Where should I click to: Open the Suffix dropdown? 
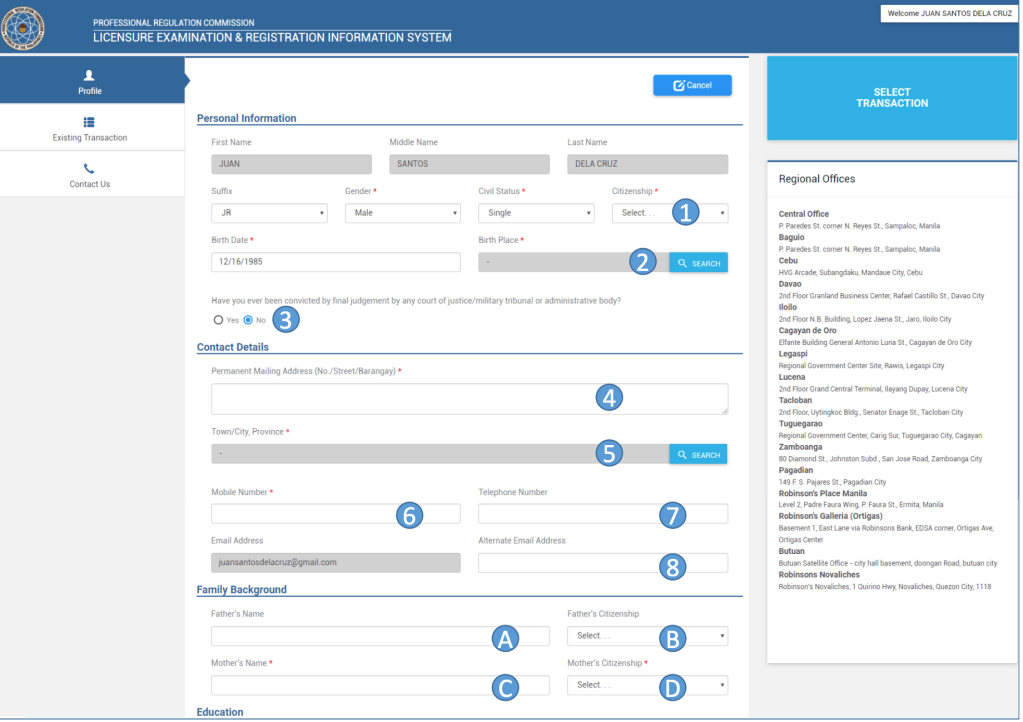[269, 213]
